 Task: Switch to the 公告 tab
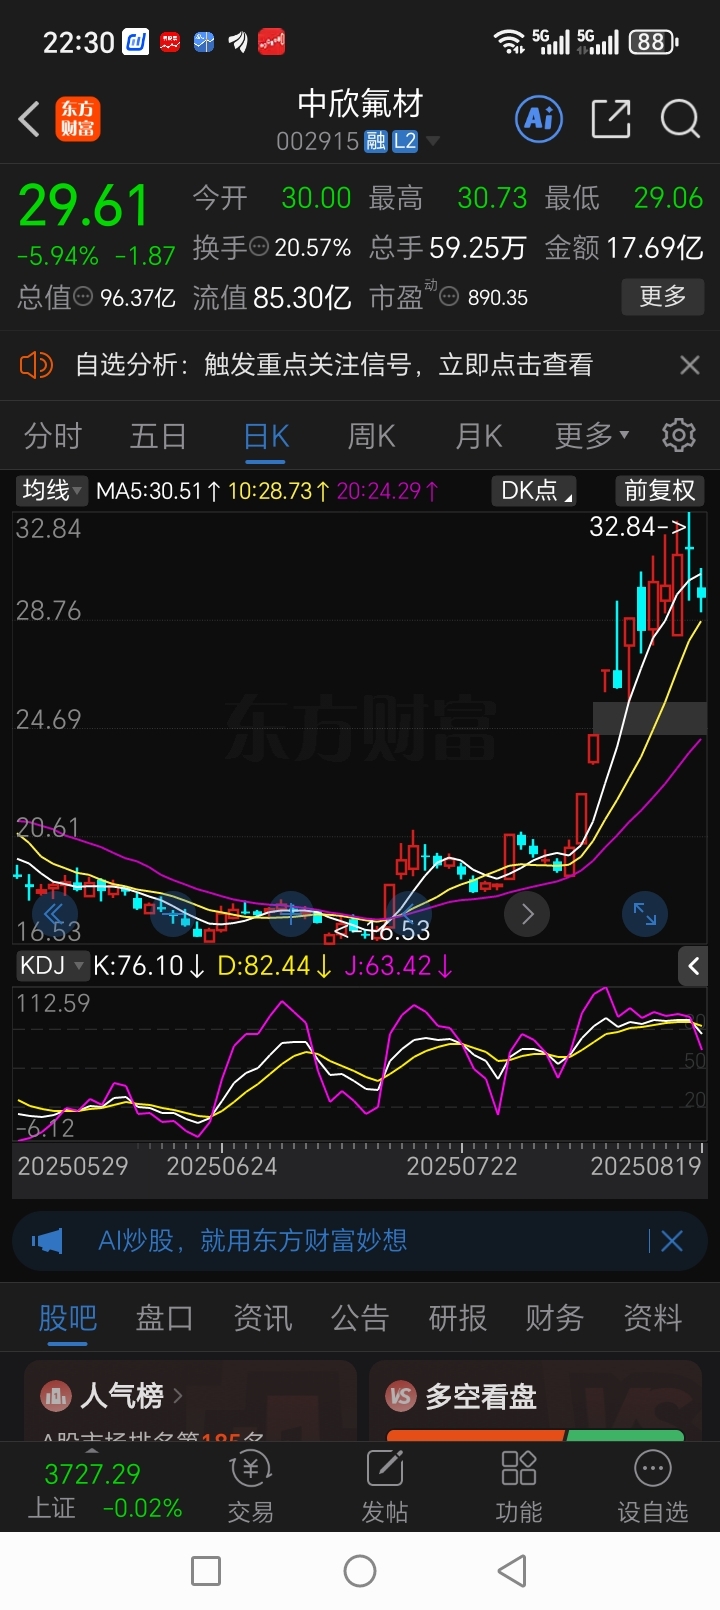360,1318
